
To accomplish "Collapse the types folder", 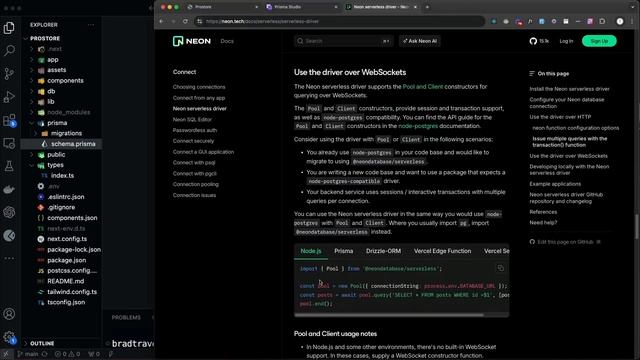I will point(55,165).
